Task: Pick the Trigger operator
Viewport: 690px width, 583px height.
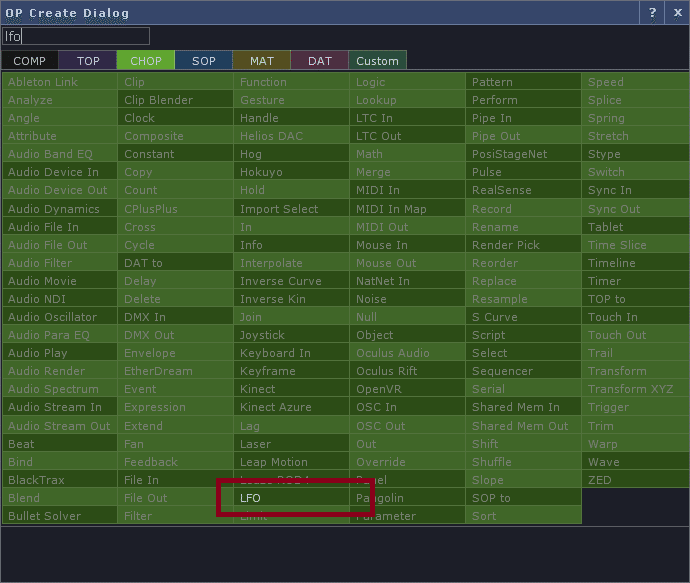Action: [636, 407]
